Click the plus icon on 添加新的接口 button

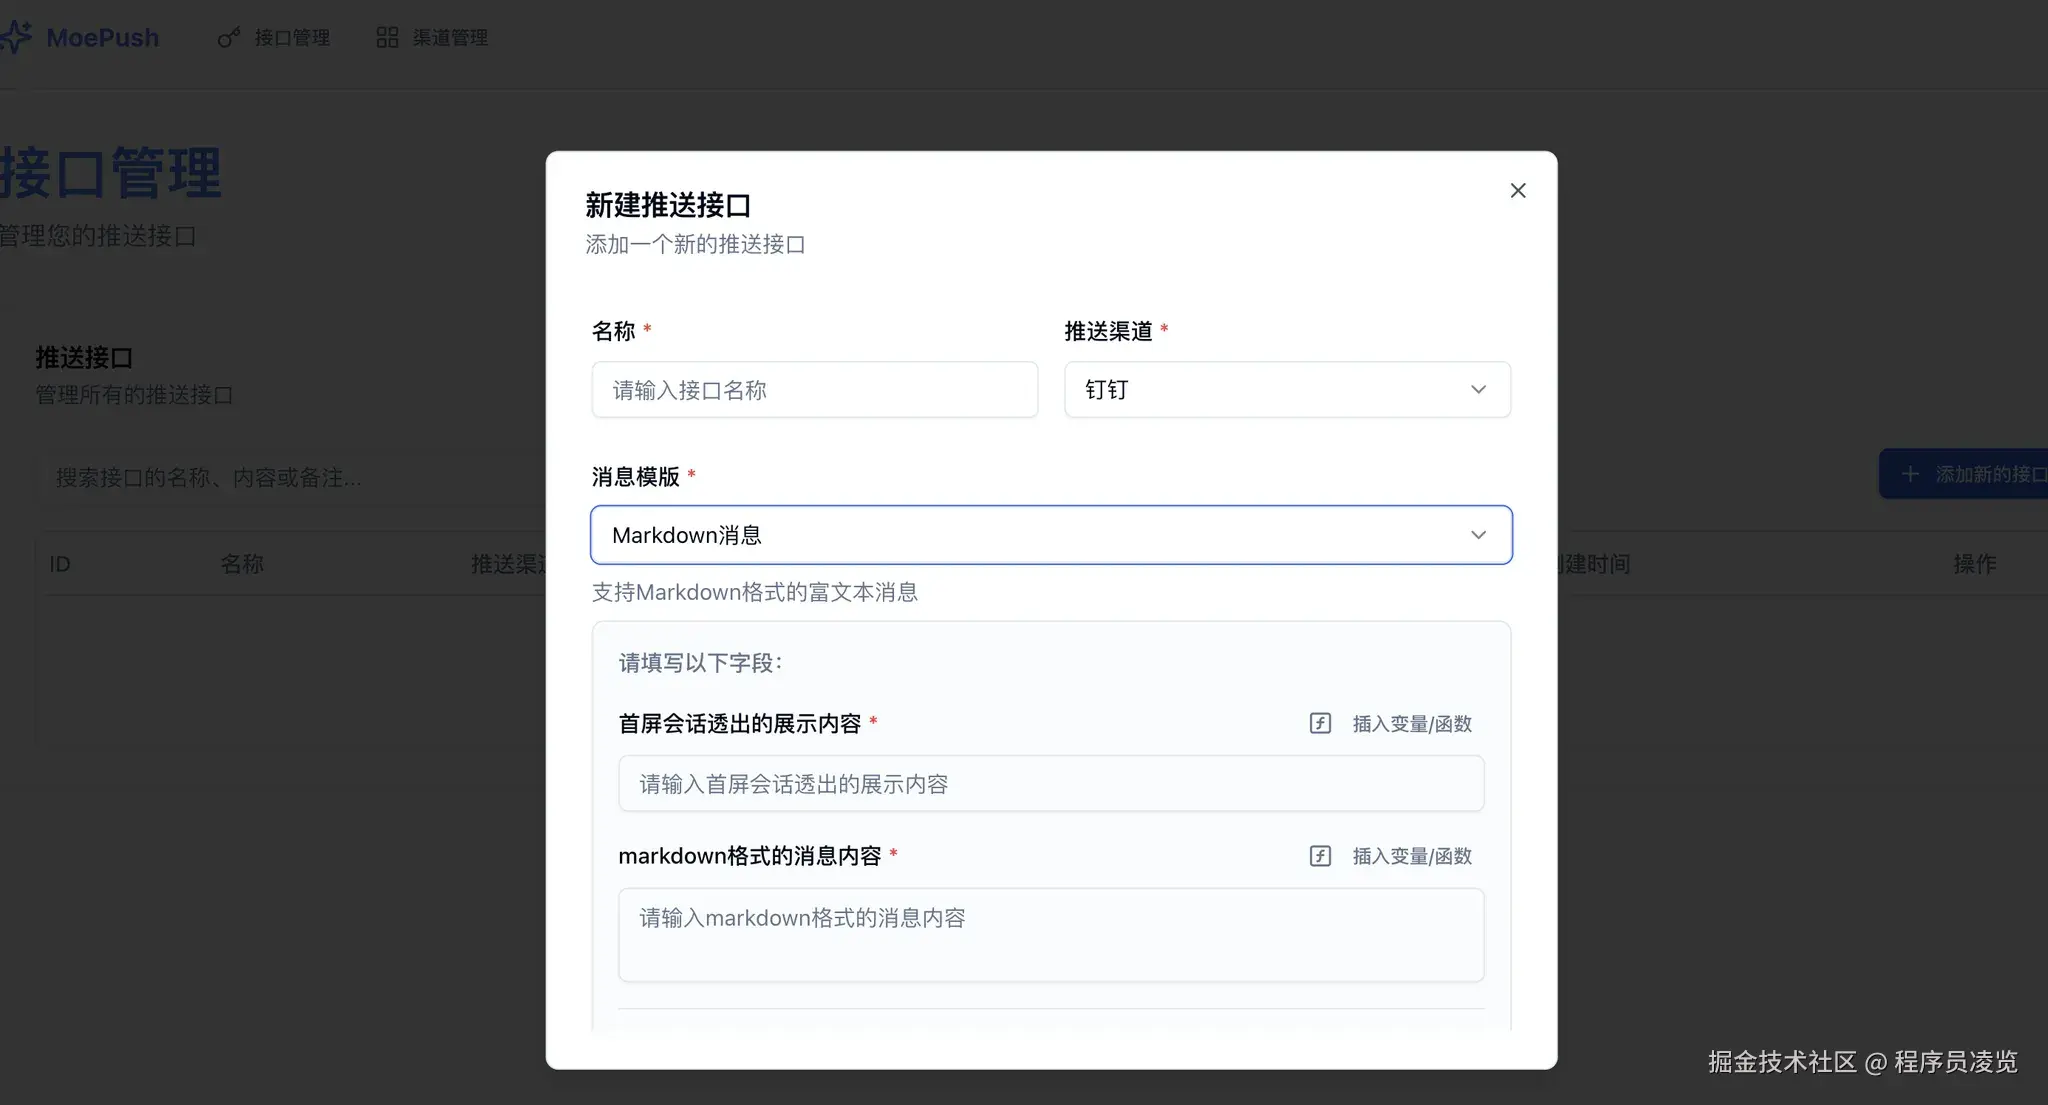coord(1910,474)
